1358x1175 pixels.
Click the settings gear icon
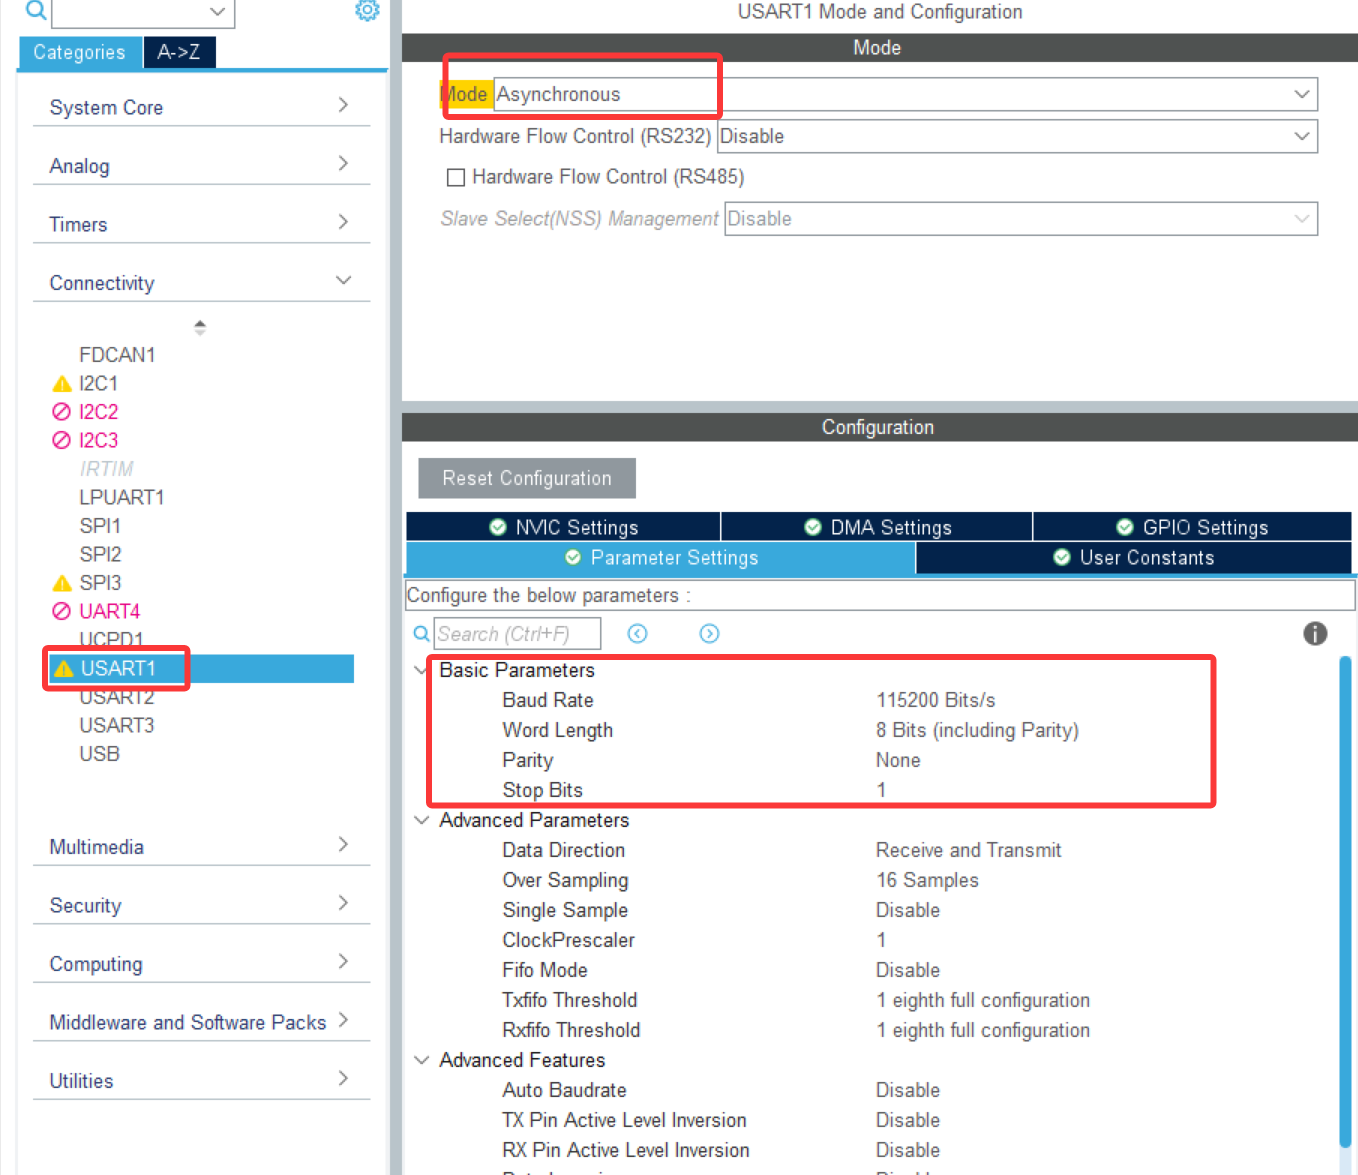pos(367,10)
